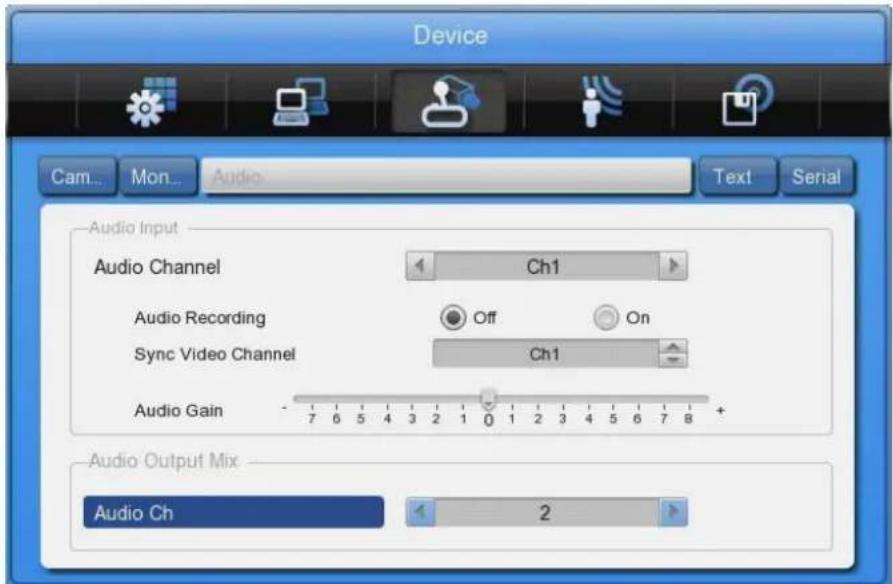Click the Audio Gain plus sign
The height and width of the screenshot is (584, 893).
coord(720,410)
